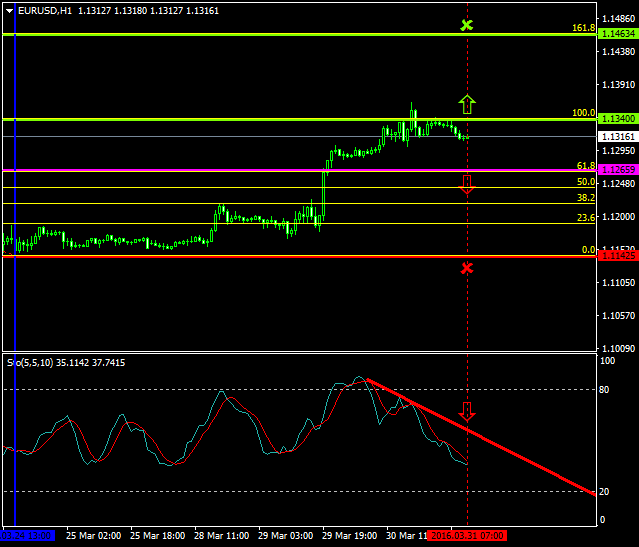Select the green up arrow above the 100.0 level
The height and width of the screenshot is (547, 639).
466,102
